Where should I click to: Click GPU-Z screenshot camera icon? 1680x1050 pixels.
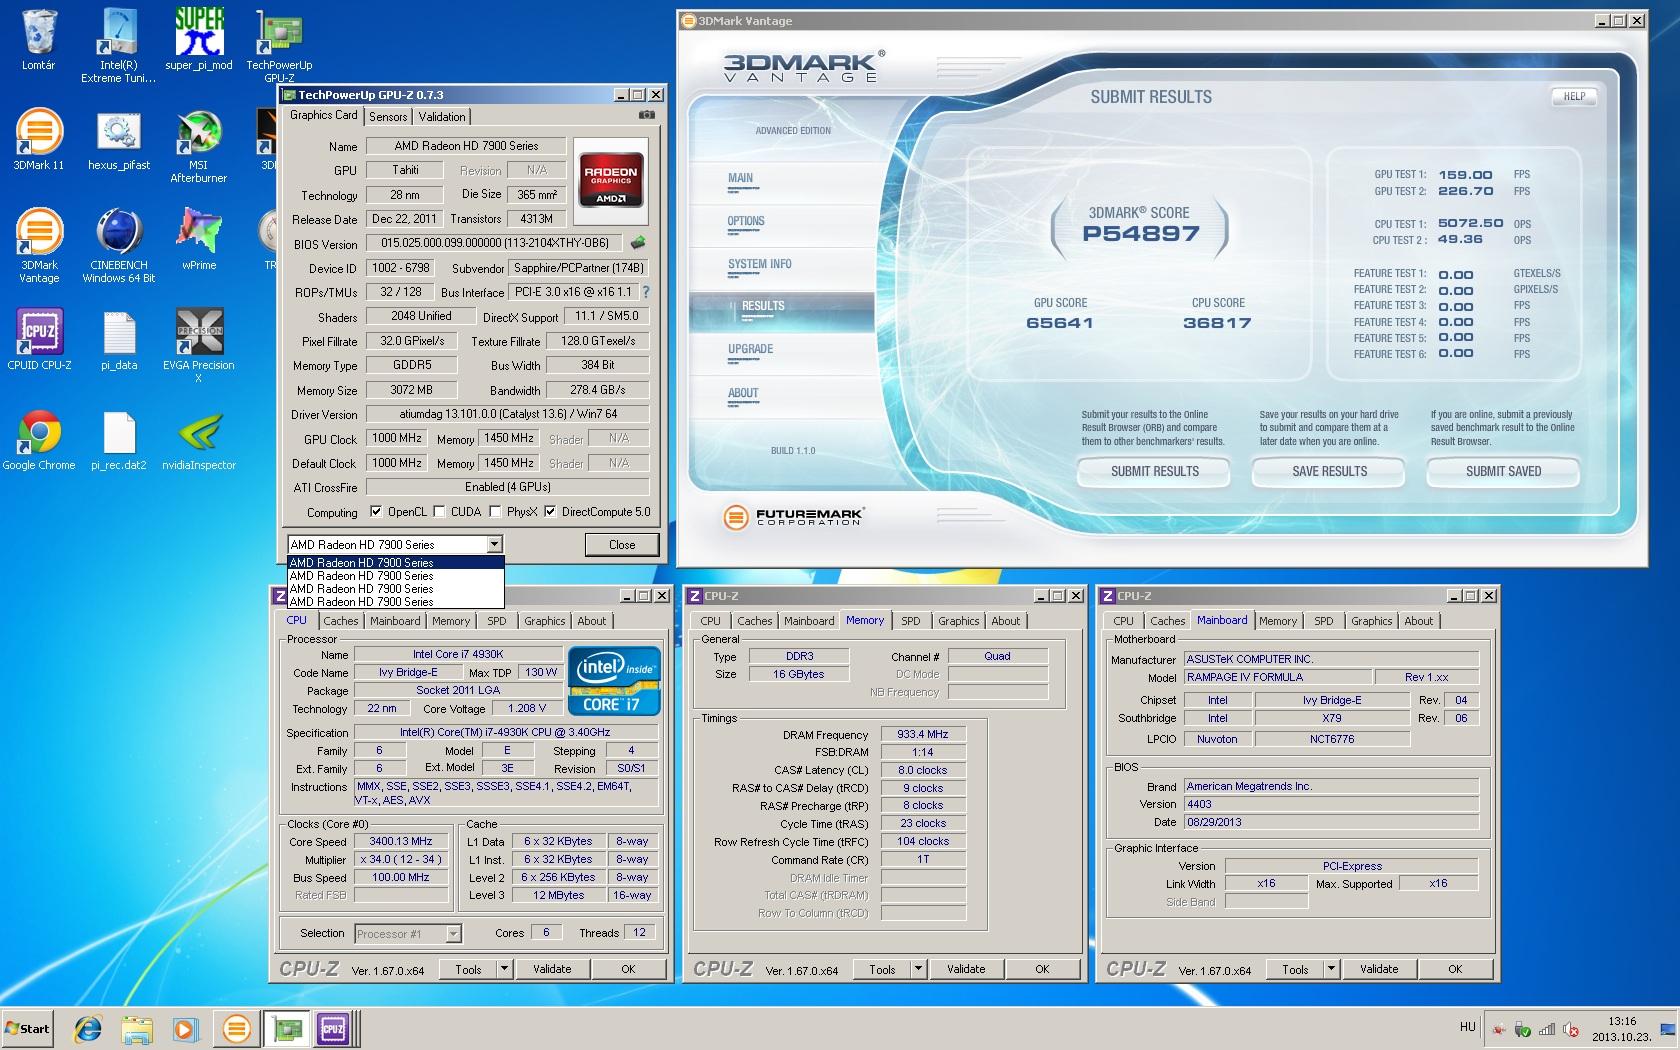pyautogui.click(x=647, y=115)
